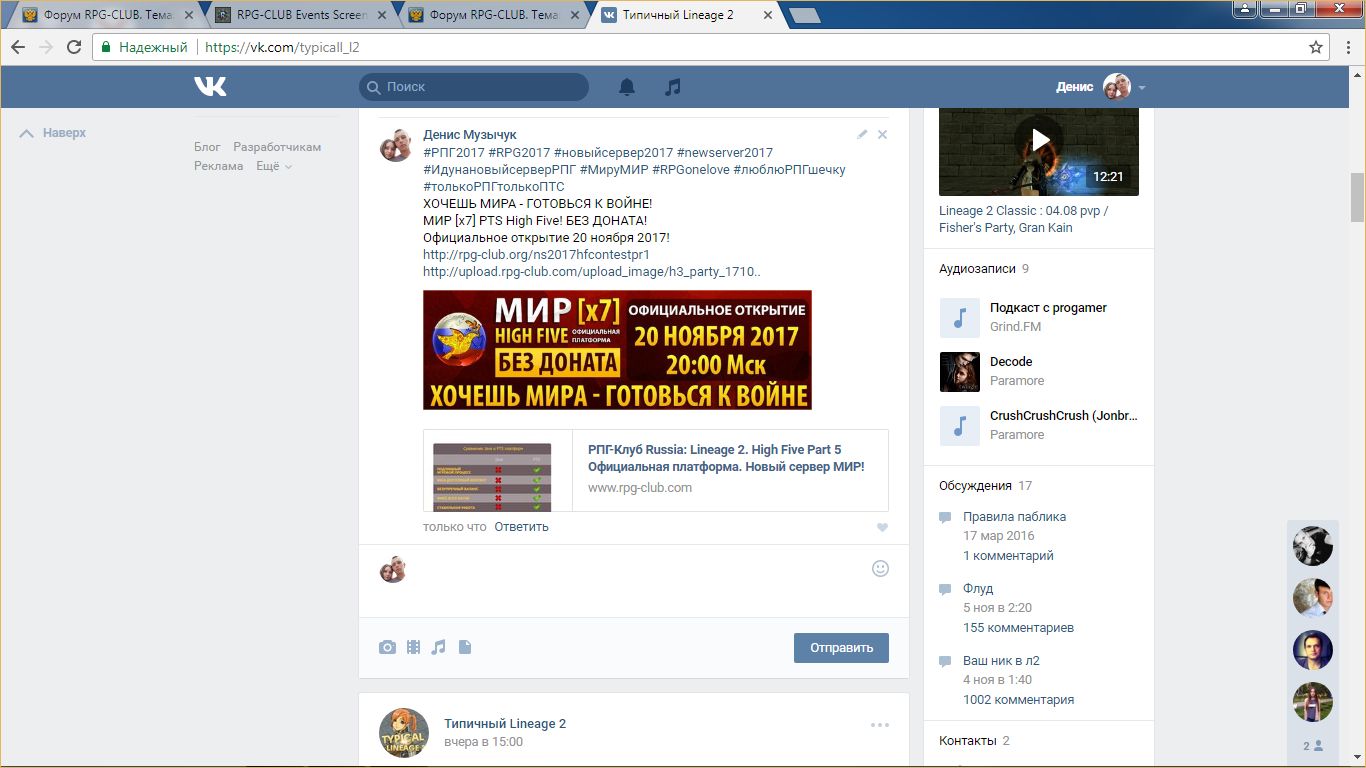
Task: Open a new browser tab
Action: [x=804, y=15]
